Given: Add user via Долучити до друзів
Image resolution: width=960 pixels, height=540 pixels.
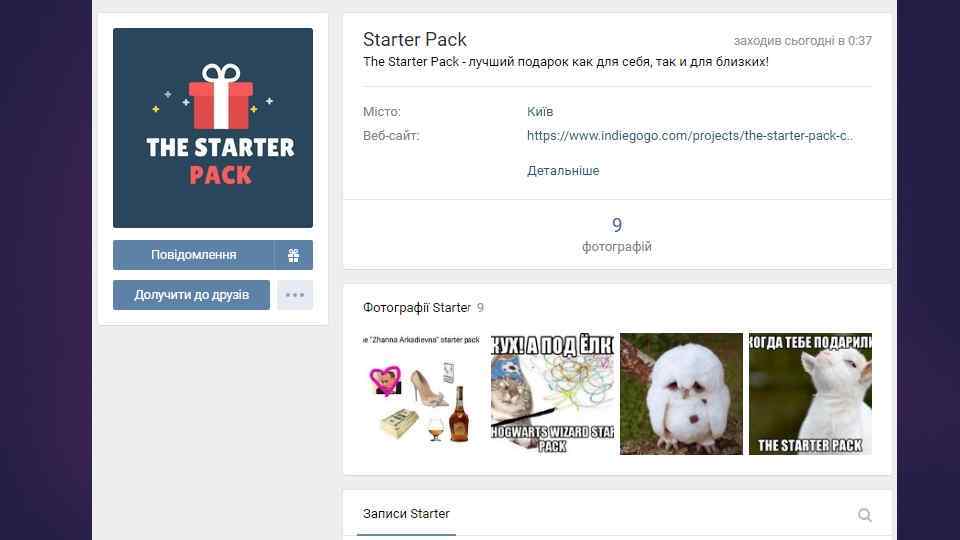Looking at the screenshot, I should coord(191,295).
